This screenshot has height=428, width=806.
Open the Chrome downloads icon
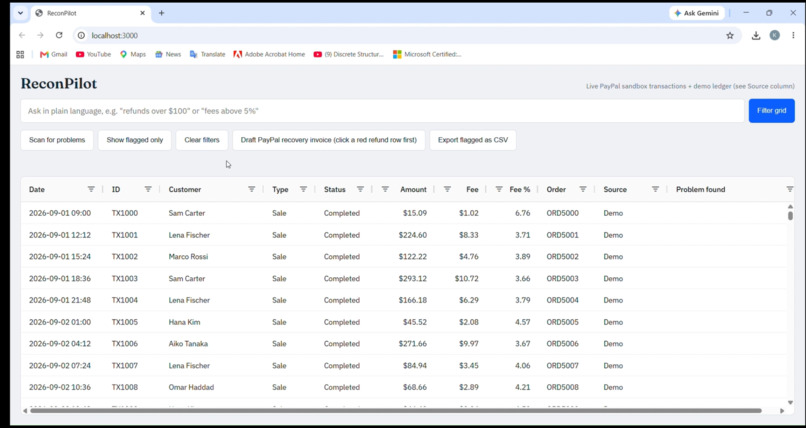tap(756, 35)
